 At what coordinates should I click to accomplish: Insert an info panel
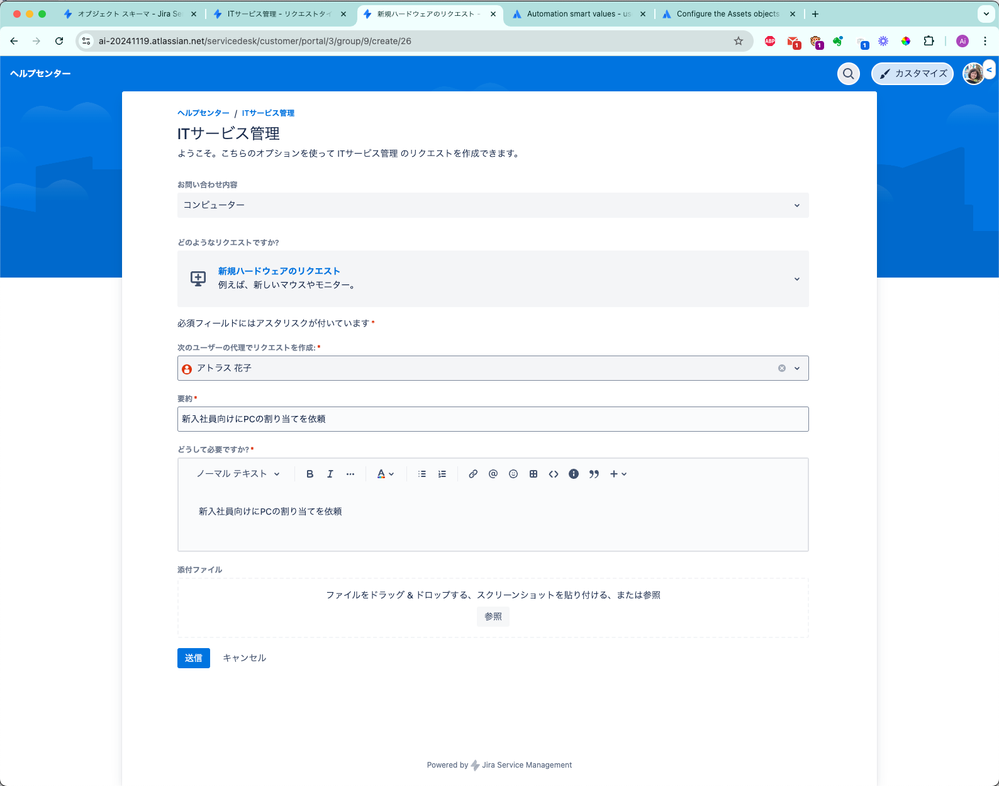pyautogui.click(x=573, y=474)
